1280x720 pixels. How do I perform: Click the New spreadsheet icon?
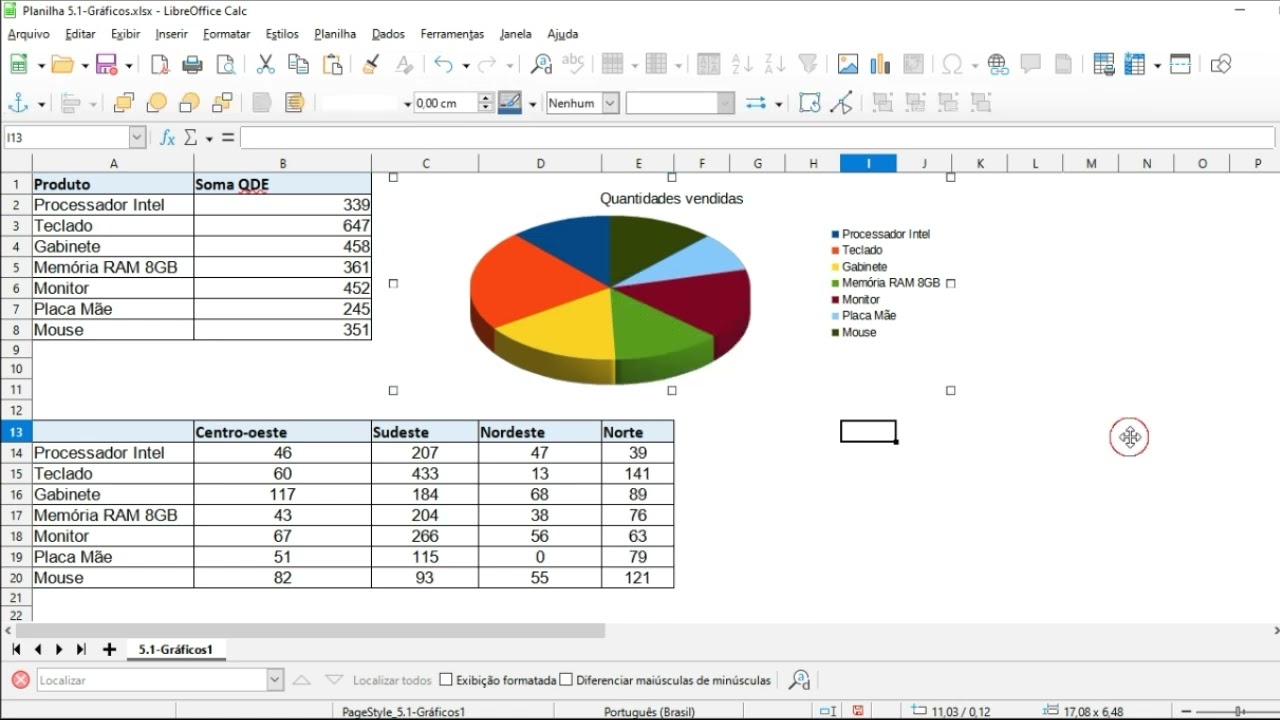(x=18, y=64)
